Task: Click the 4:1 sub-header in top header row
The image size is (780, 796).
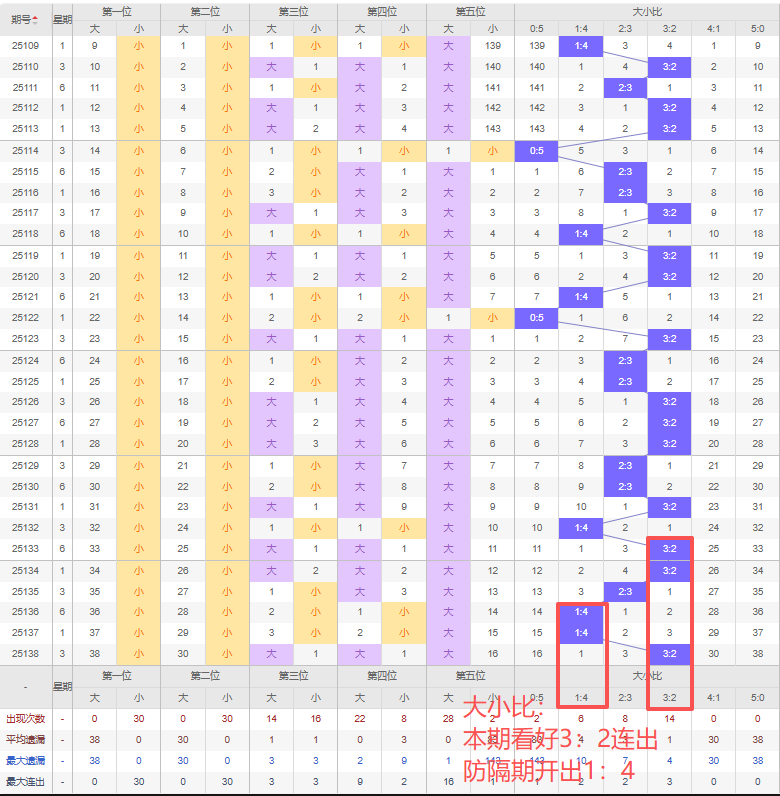Action: click(x=713, y=29)
